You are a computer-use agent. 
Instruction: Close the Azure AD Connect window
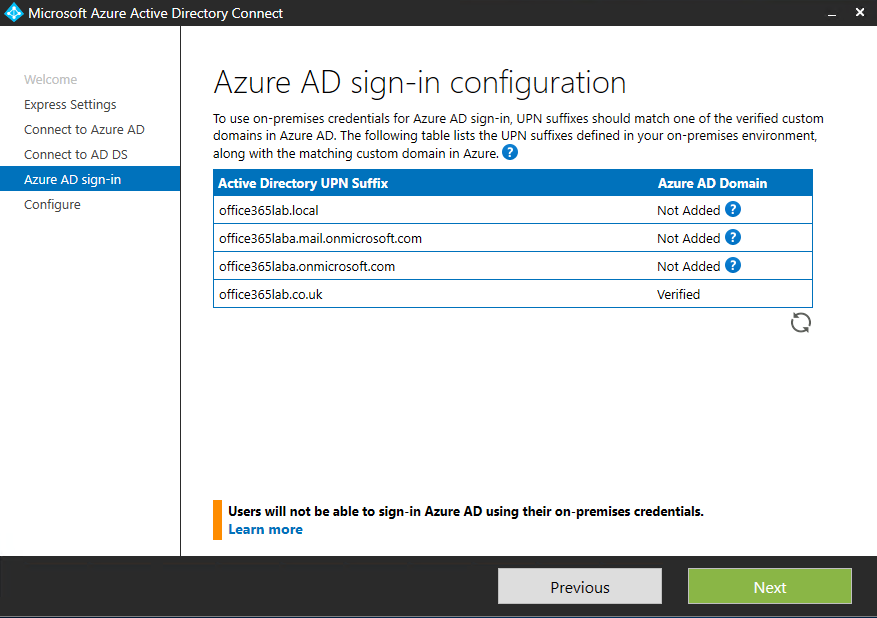(860, 12)
